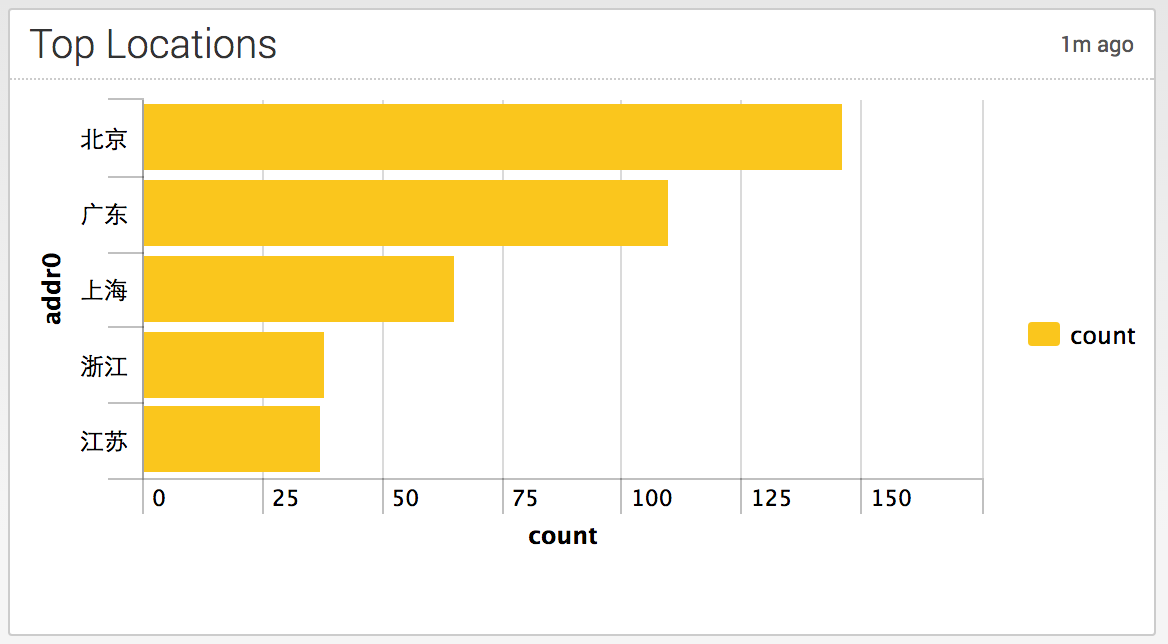Toggle the count series legend label
The width and height of the screenshot is (1168, 644).
[1102, 336]
